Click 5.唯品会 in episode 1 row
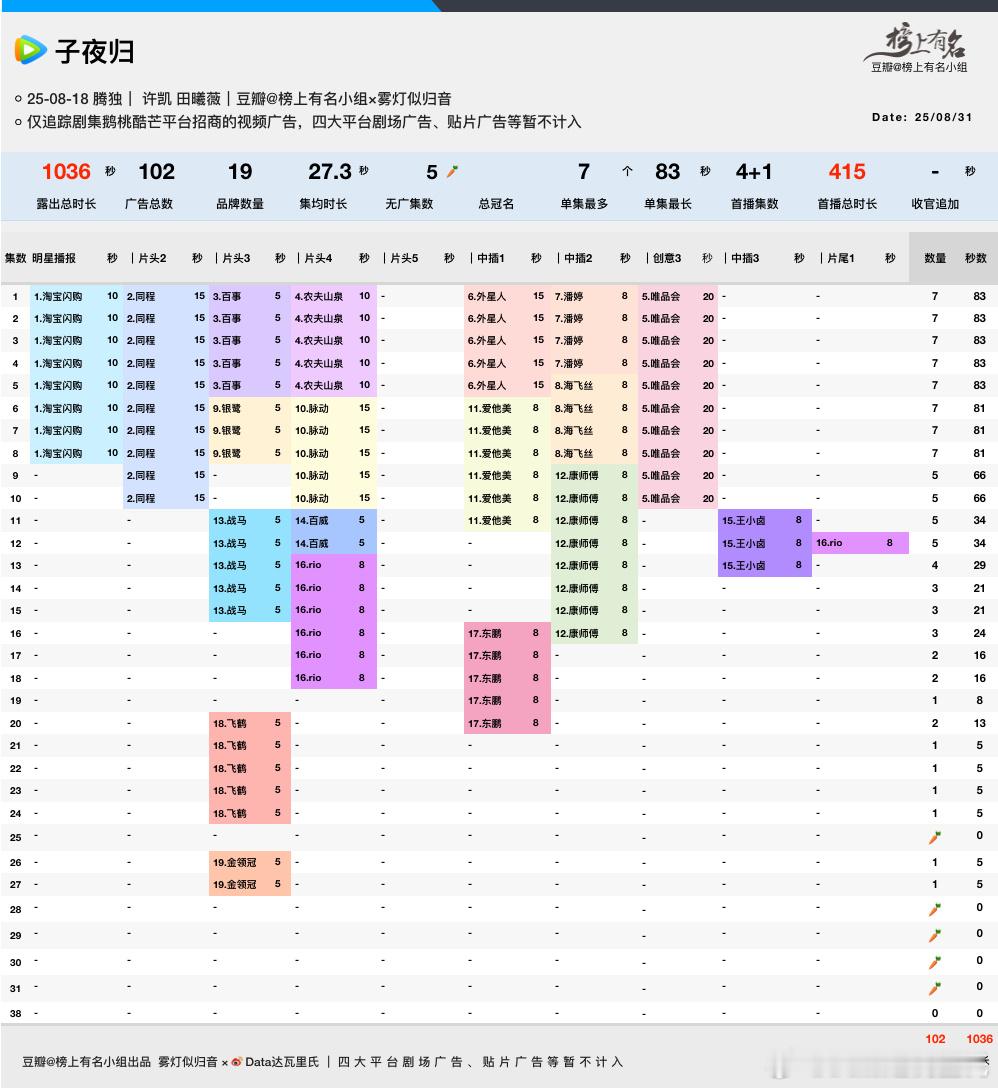This screenshot has height=1088, width=998. 661,296
